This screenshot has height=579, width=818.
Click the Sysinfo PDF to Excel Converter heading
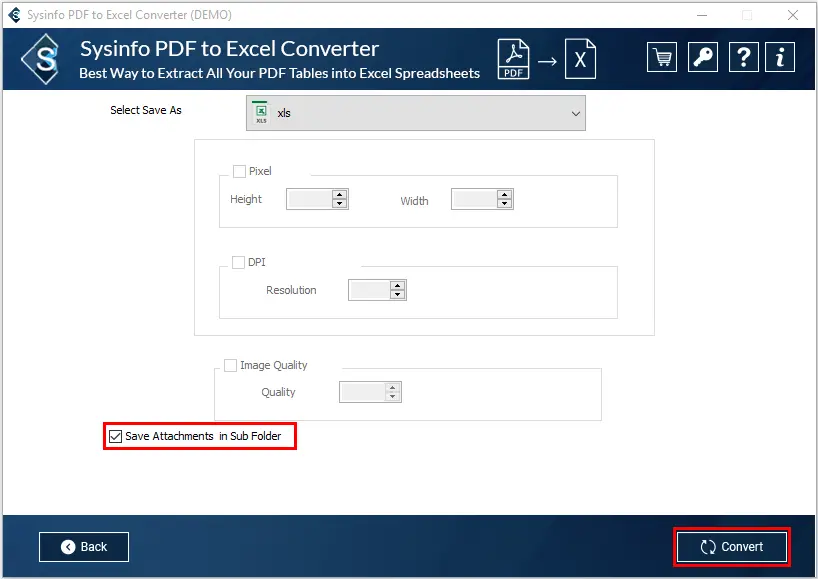point(229,49)
